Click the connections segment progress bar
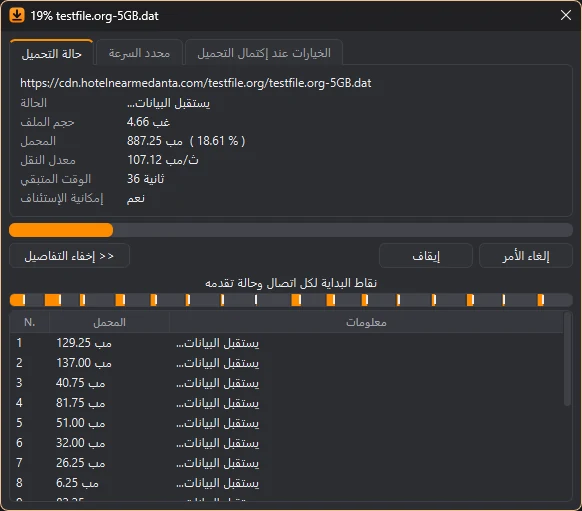Screen dimensions: 582x511 [x=291, y=300]
